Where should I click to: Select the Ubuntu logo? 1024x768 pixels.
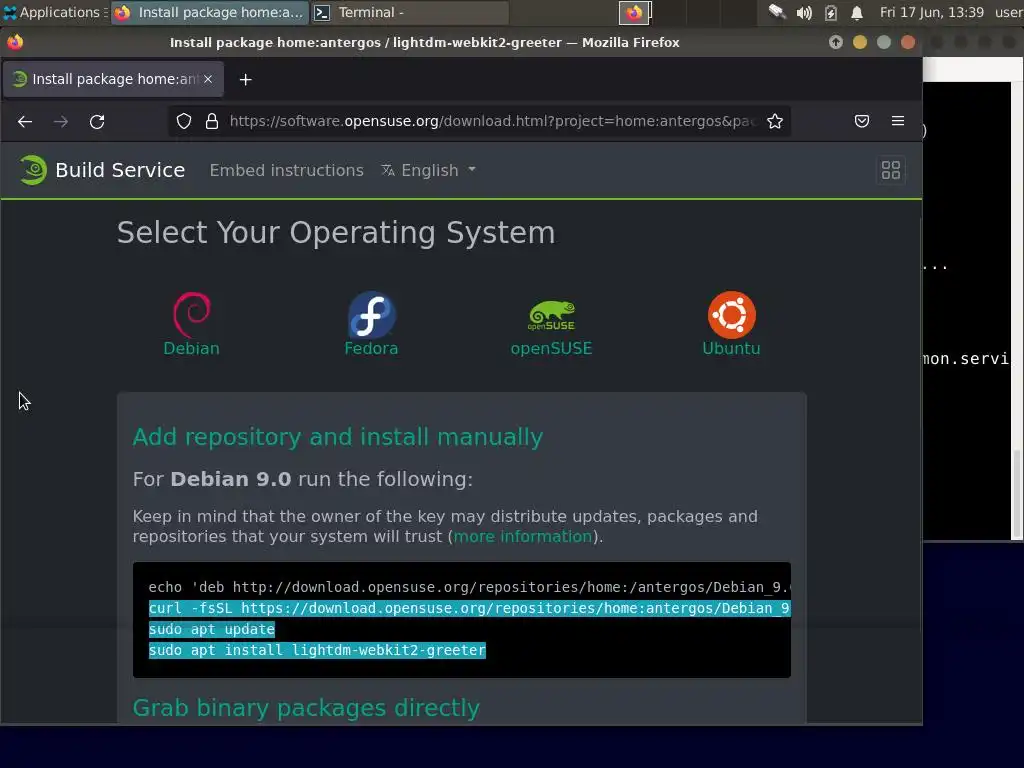(731, 315)
